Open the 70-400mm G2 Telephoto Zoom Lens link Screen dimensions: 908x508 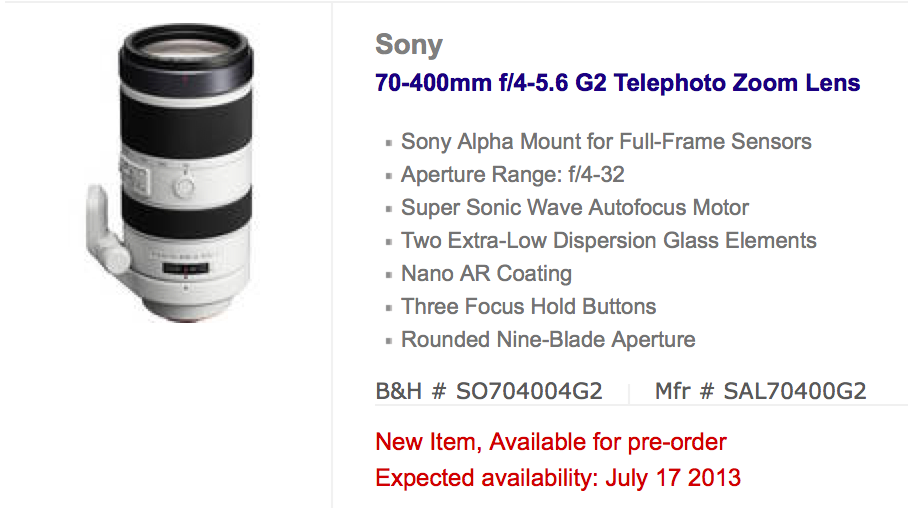617,83
